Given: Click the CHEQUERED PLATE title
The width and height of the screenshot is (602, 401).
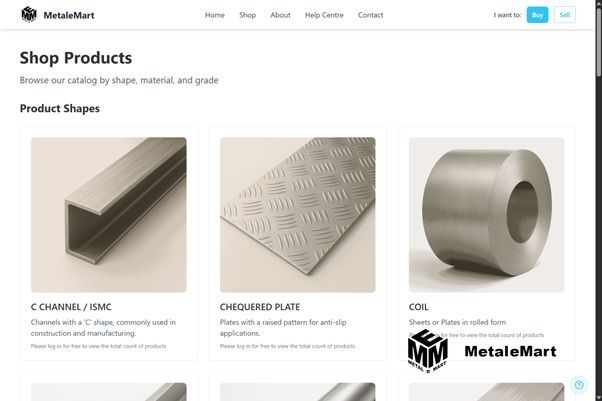Looking at the screenshot, I should (x=260, y=307).
